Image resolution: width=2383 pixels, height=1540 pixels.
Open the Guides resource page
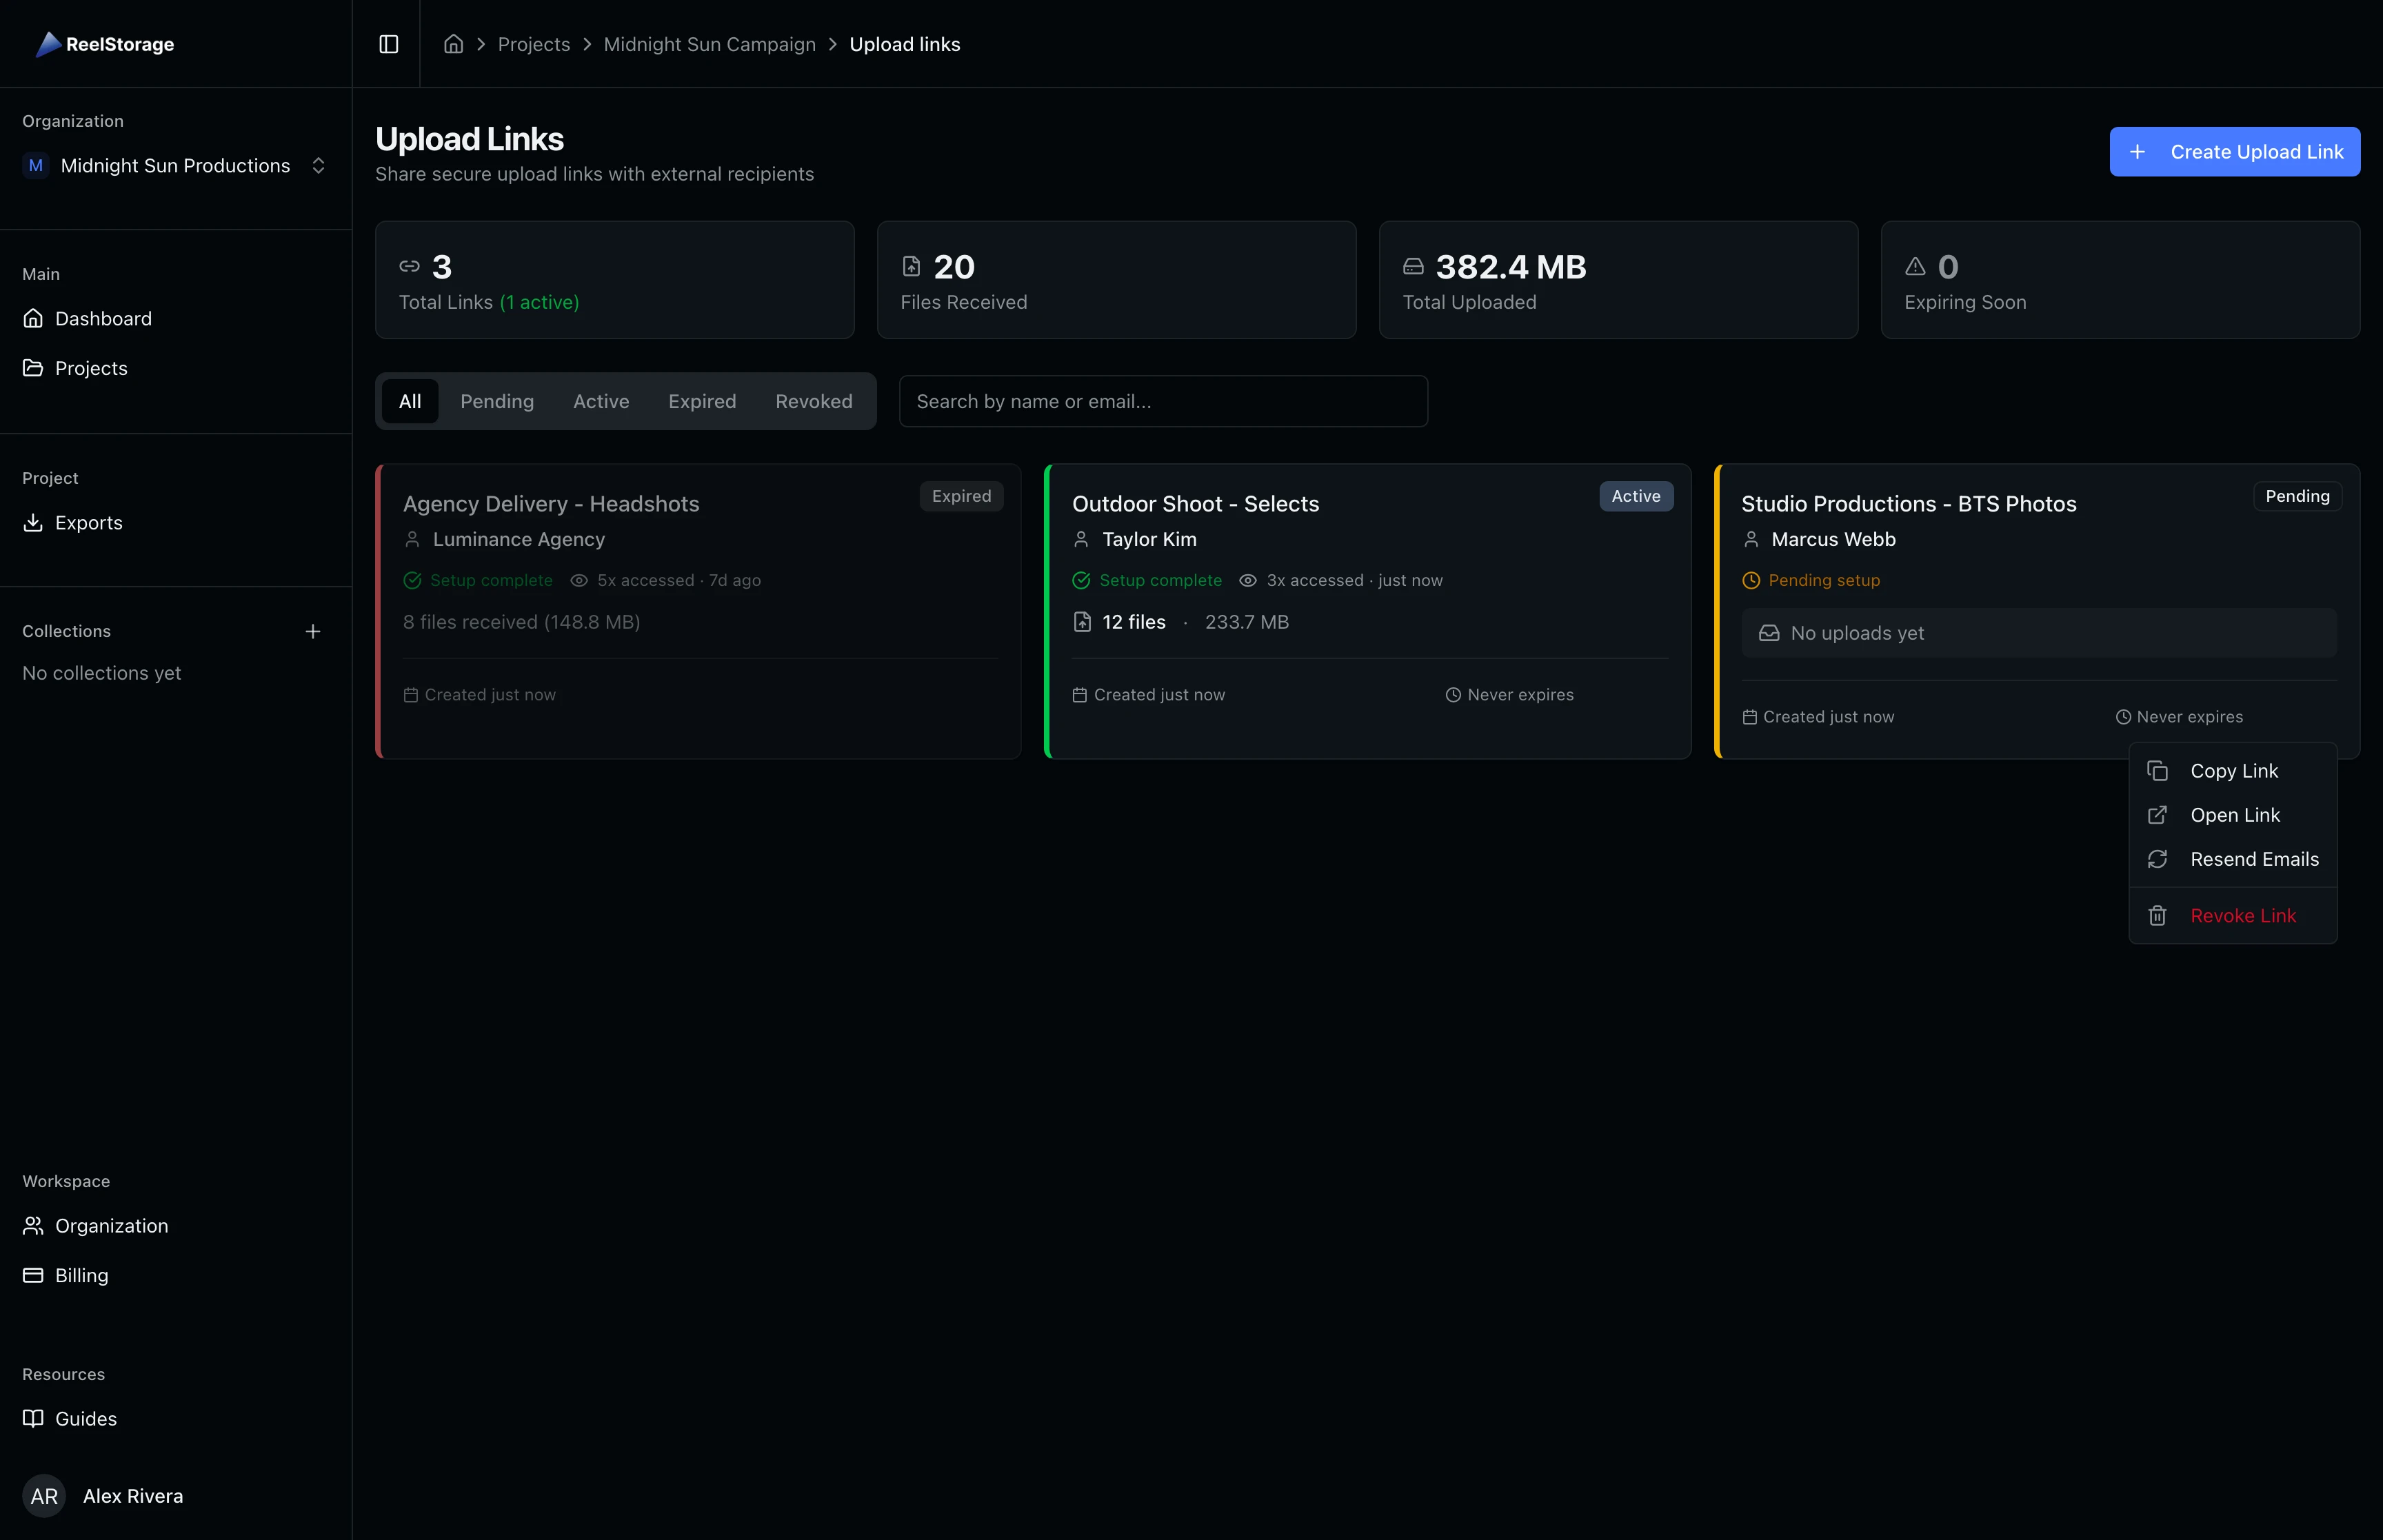pyautogui.click(x=85, y=1419)
